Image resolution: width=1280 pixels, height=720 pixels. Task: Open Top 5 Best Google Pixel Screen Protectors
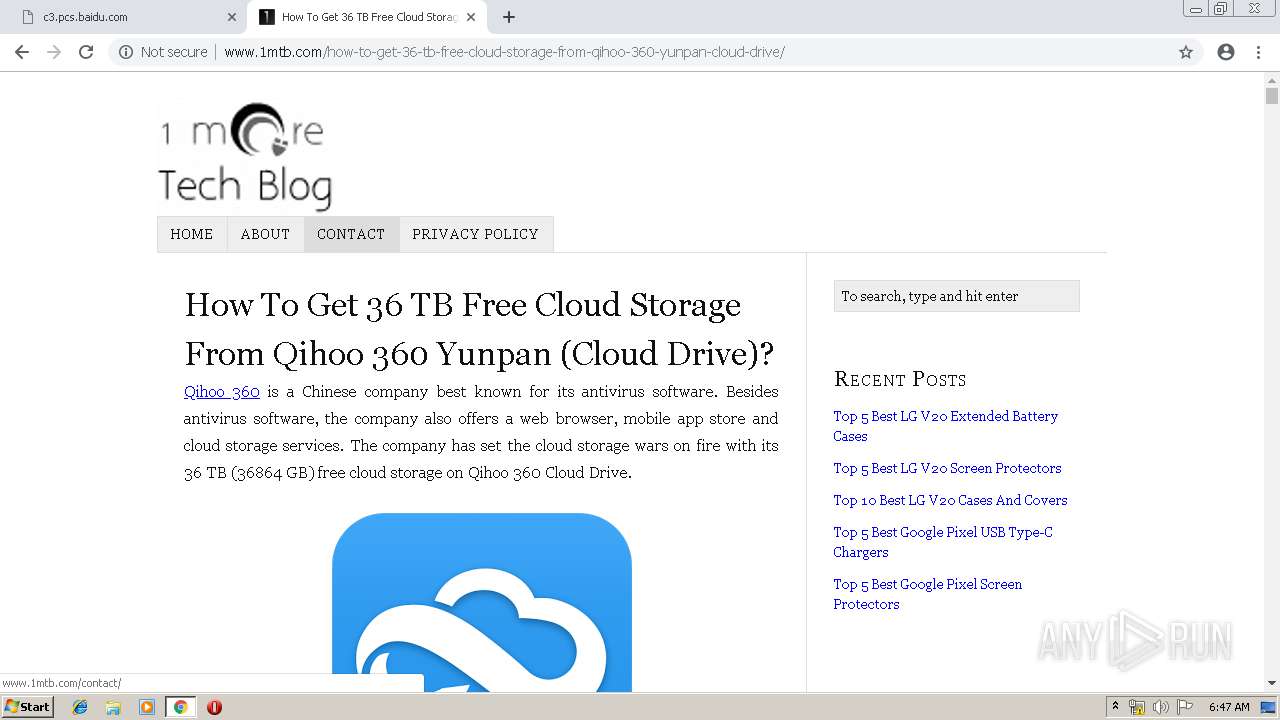click(x=927, y=594)
